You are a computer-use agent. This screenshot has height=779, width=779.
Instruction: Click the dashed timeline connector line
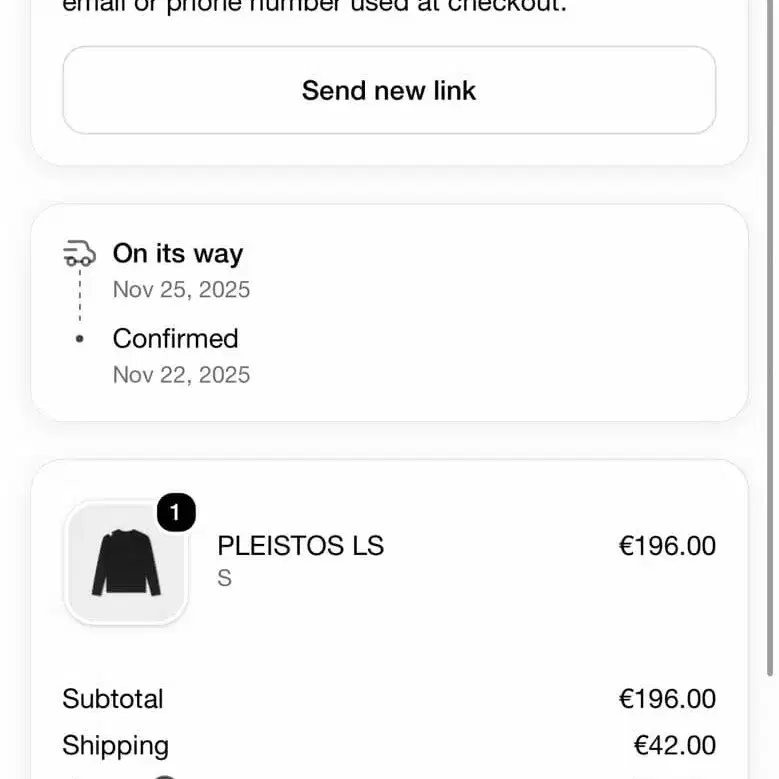click(x=80, y=296)
